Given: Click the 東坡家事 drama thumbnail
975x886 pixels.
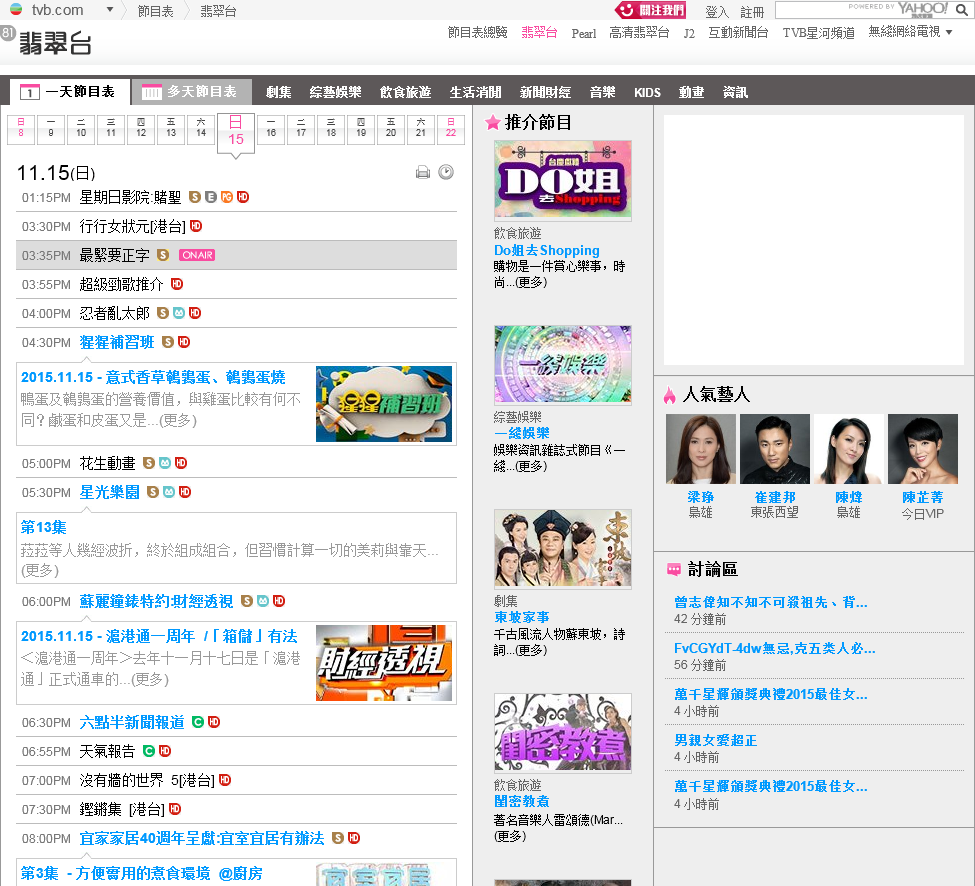Looking at the screenshot, I should pyautogui.click(x=563, y=548).
